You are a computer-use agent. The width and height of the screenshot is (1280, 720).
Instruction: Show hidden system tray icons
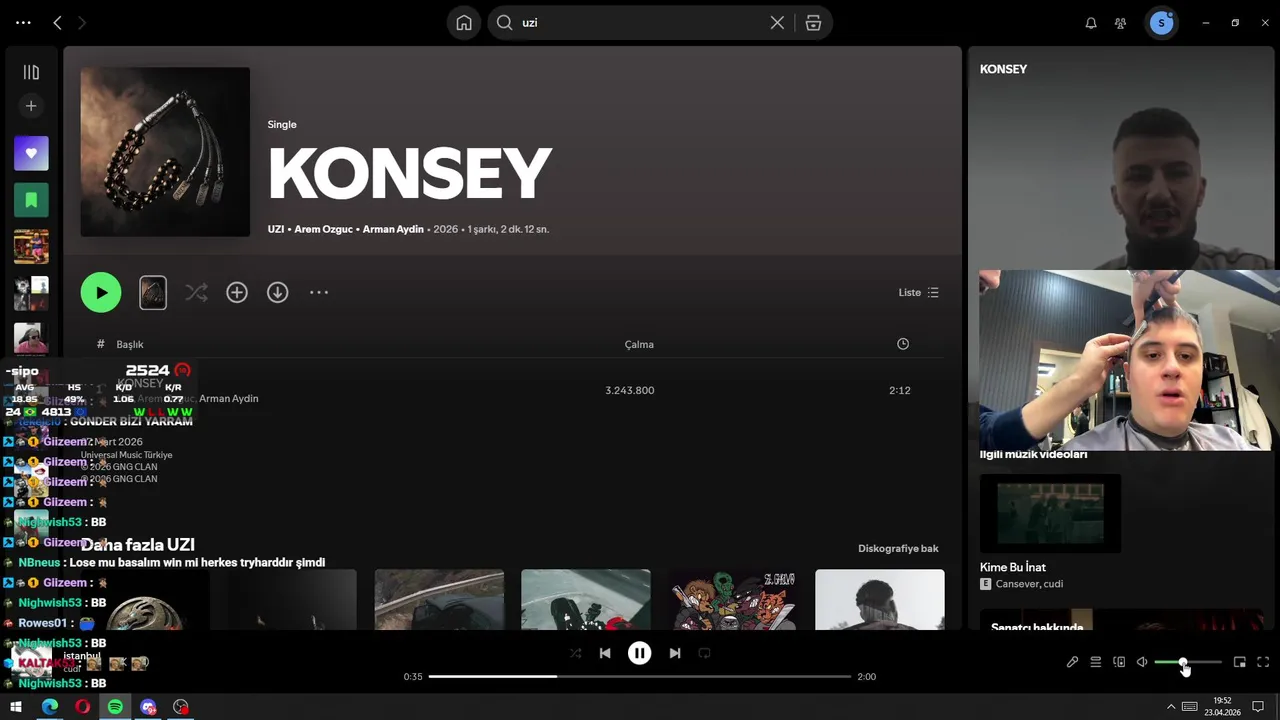click(1171, 707)
